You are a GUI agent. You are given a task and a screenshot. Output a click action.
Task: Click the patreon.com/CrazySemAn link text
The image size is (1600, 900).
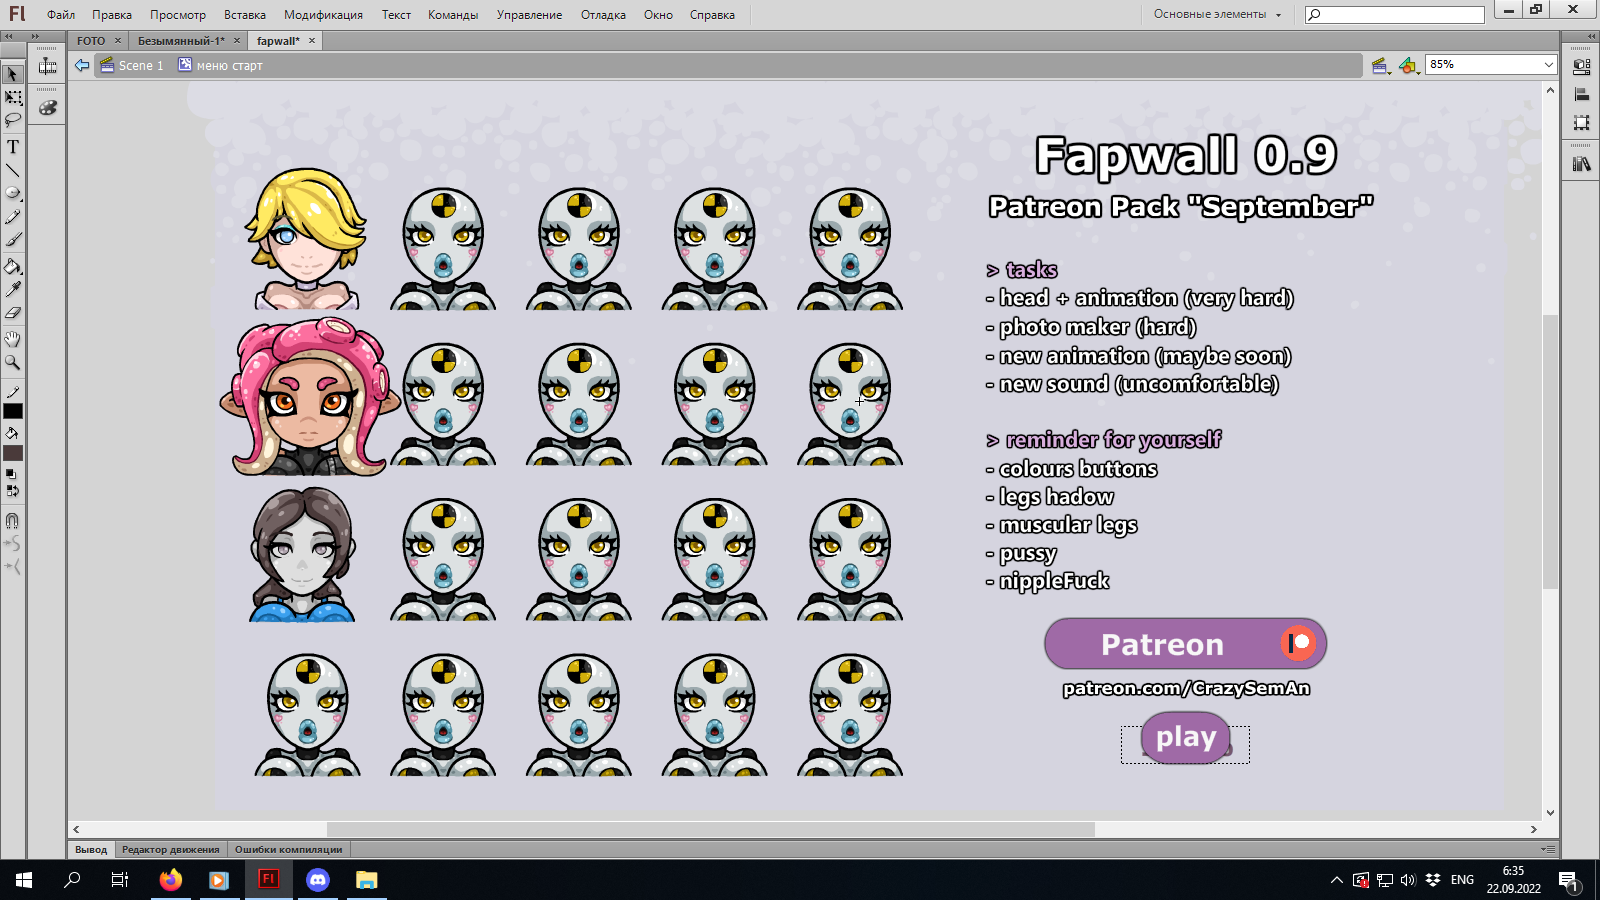(x=1186, y=688)
